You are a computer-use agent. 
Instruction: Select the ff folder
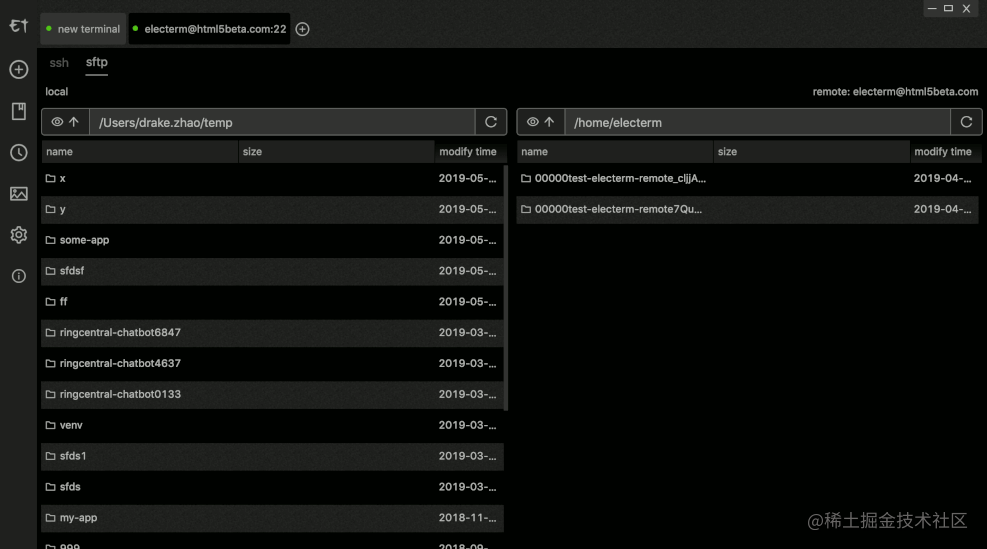(x=273, y=302)
